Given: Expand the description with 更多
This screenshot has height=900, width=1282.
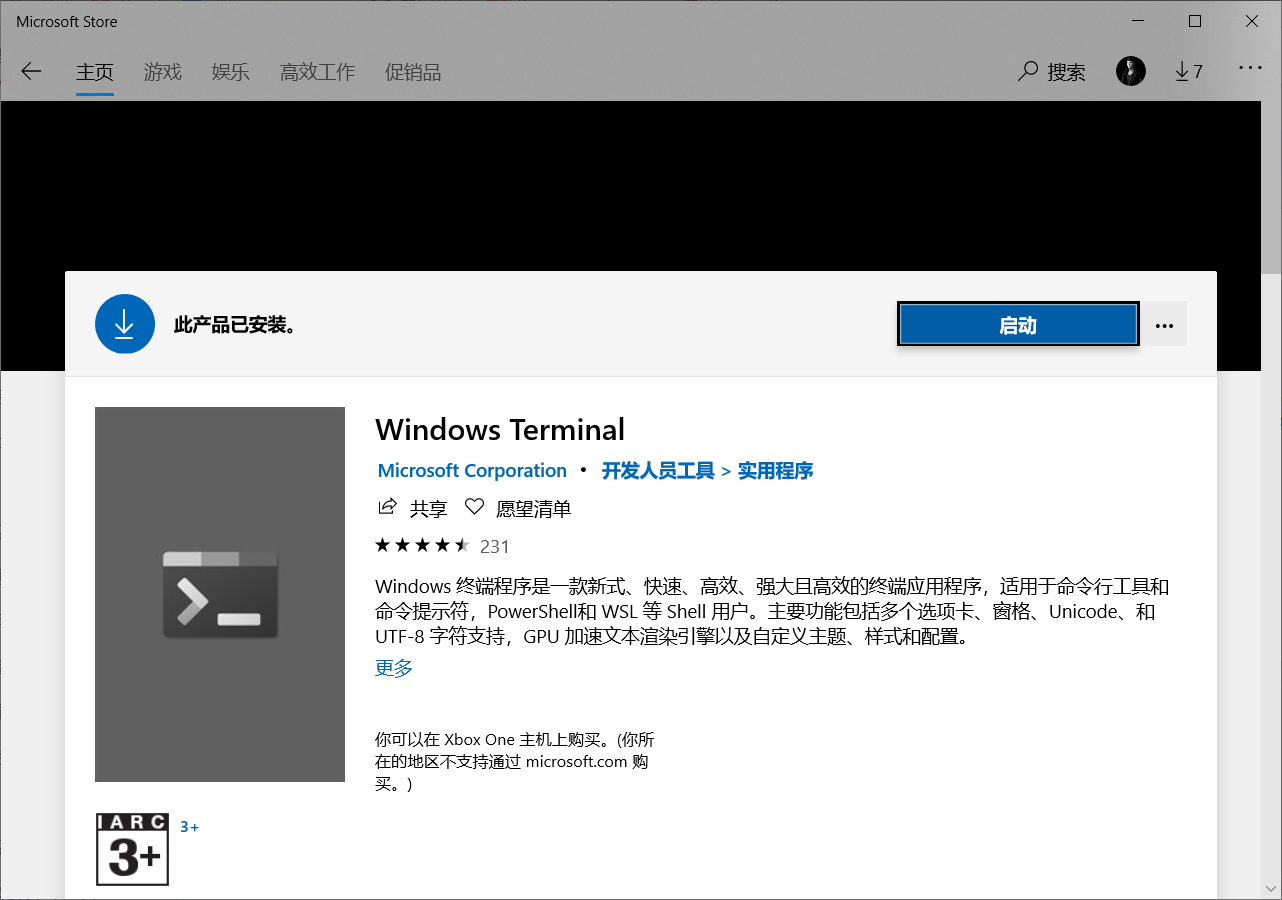Looking at the screenshot, I should point(394,668).
